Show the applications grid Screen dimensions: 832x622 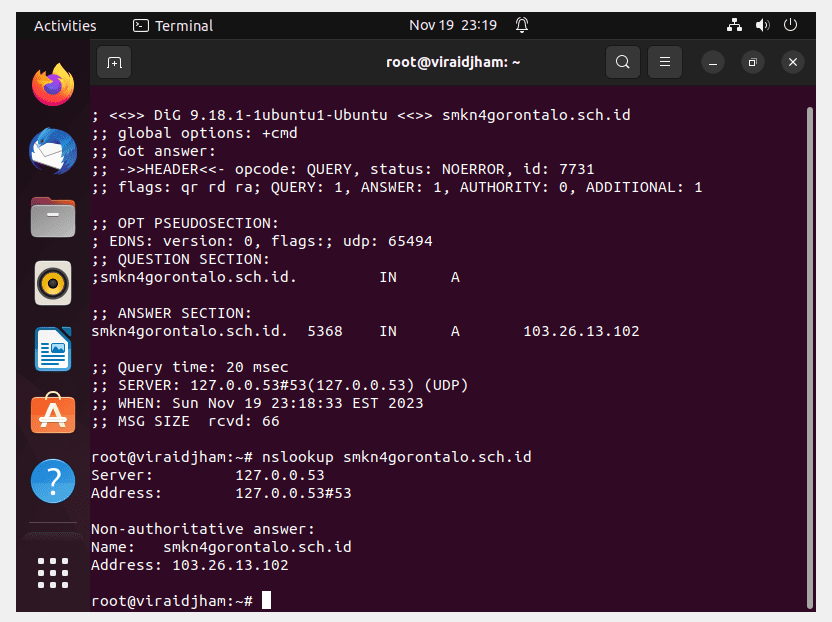pos(53,573)
